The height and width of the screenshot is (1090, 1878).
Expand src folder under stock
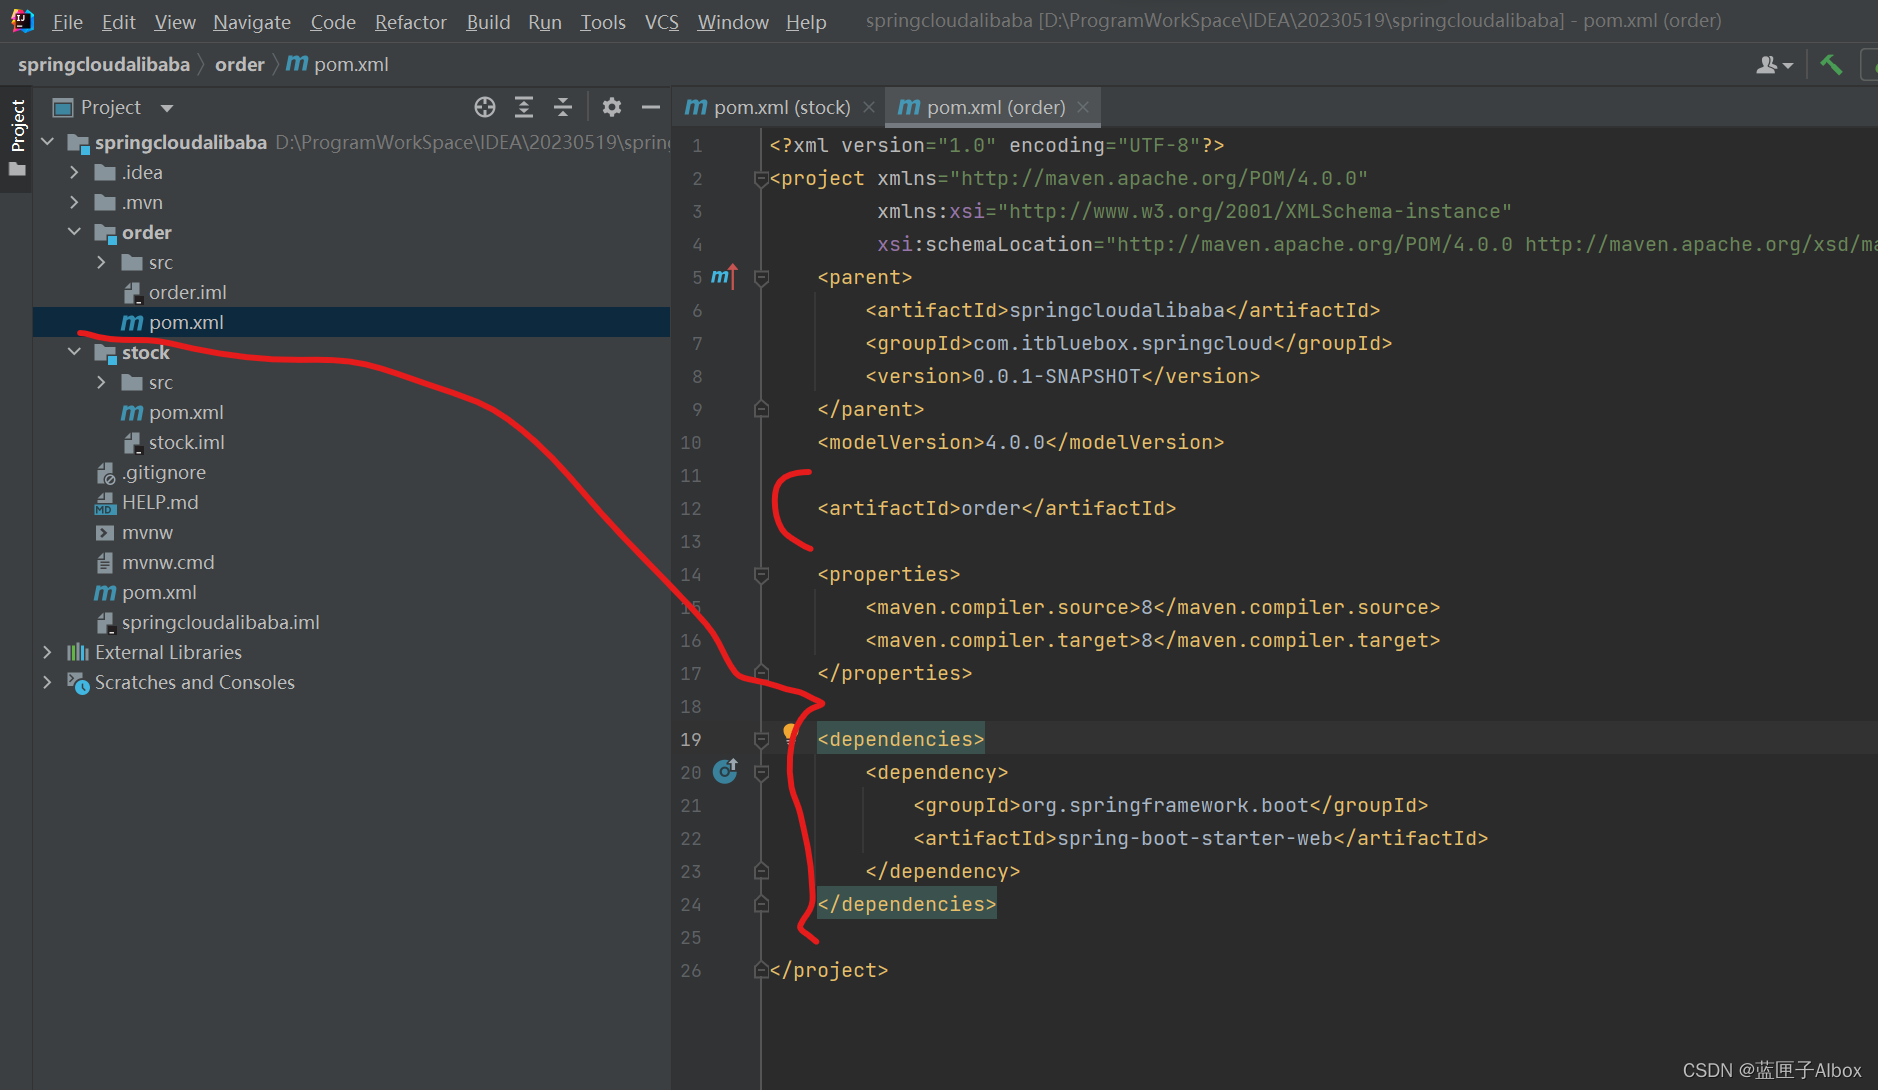coord(101,382)
